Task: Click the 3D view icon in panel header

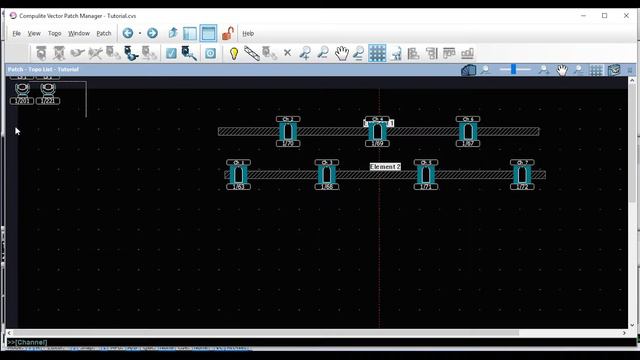Action: 468,70
